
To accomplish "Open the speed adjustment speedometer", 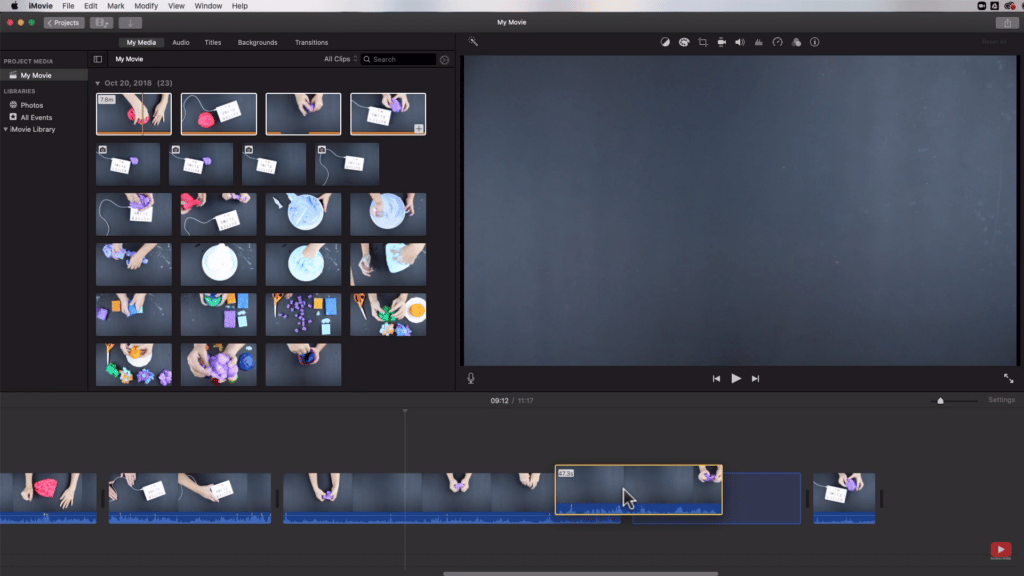I will (777, 42).
